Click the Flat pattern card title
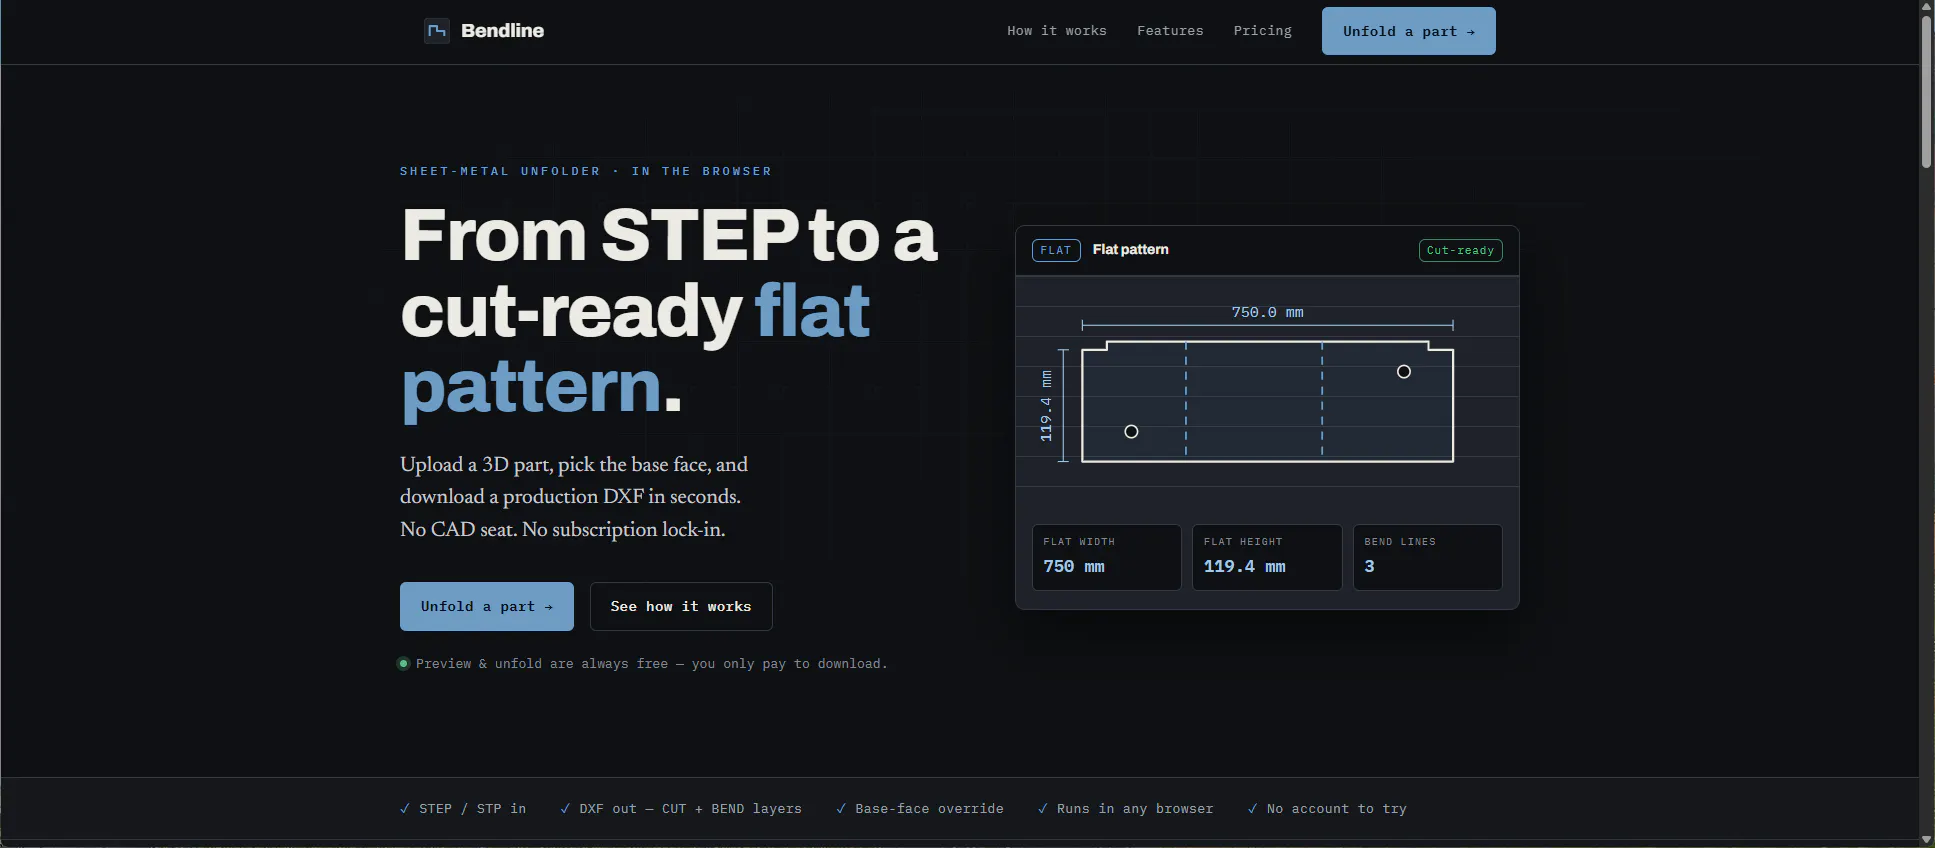 point(1130,250)
